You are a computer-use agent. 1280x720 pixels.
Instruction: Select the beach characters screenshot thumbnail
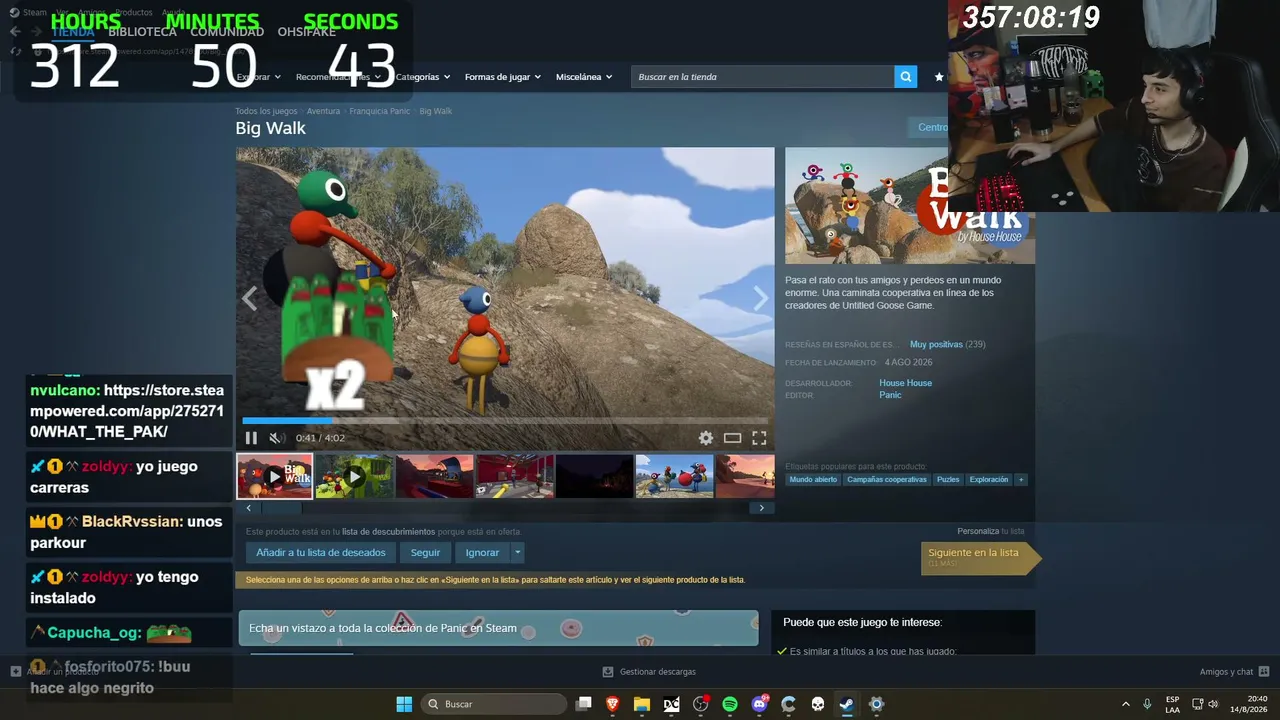(674, 476)
